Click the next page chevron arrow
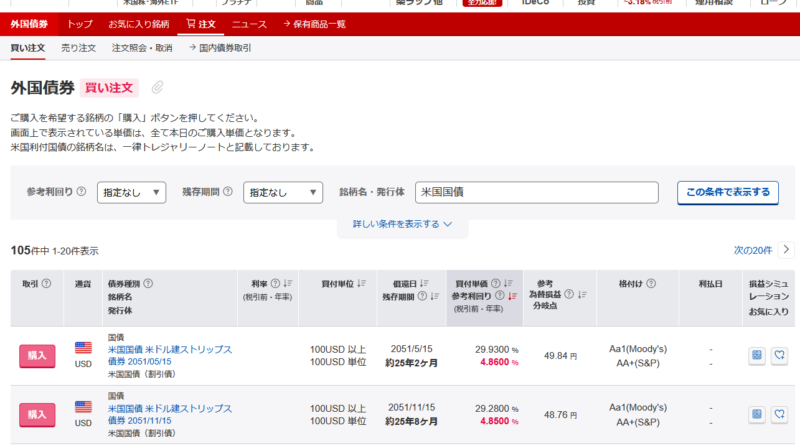Viewport: 800px width, 446px height. tap(786, 250)
